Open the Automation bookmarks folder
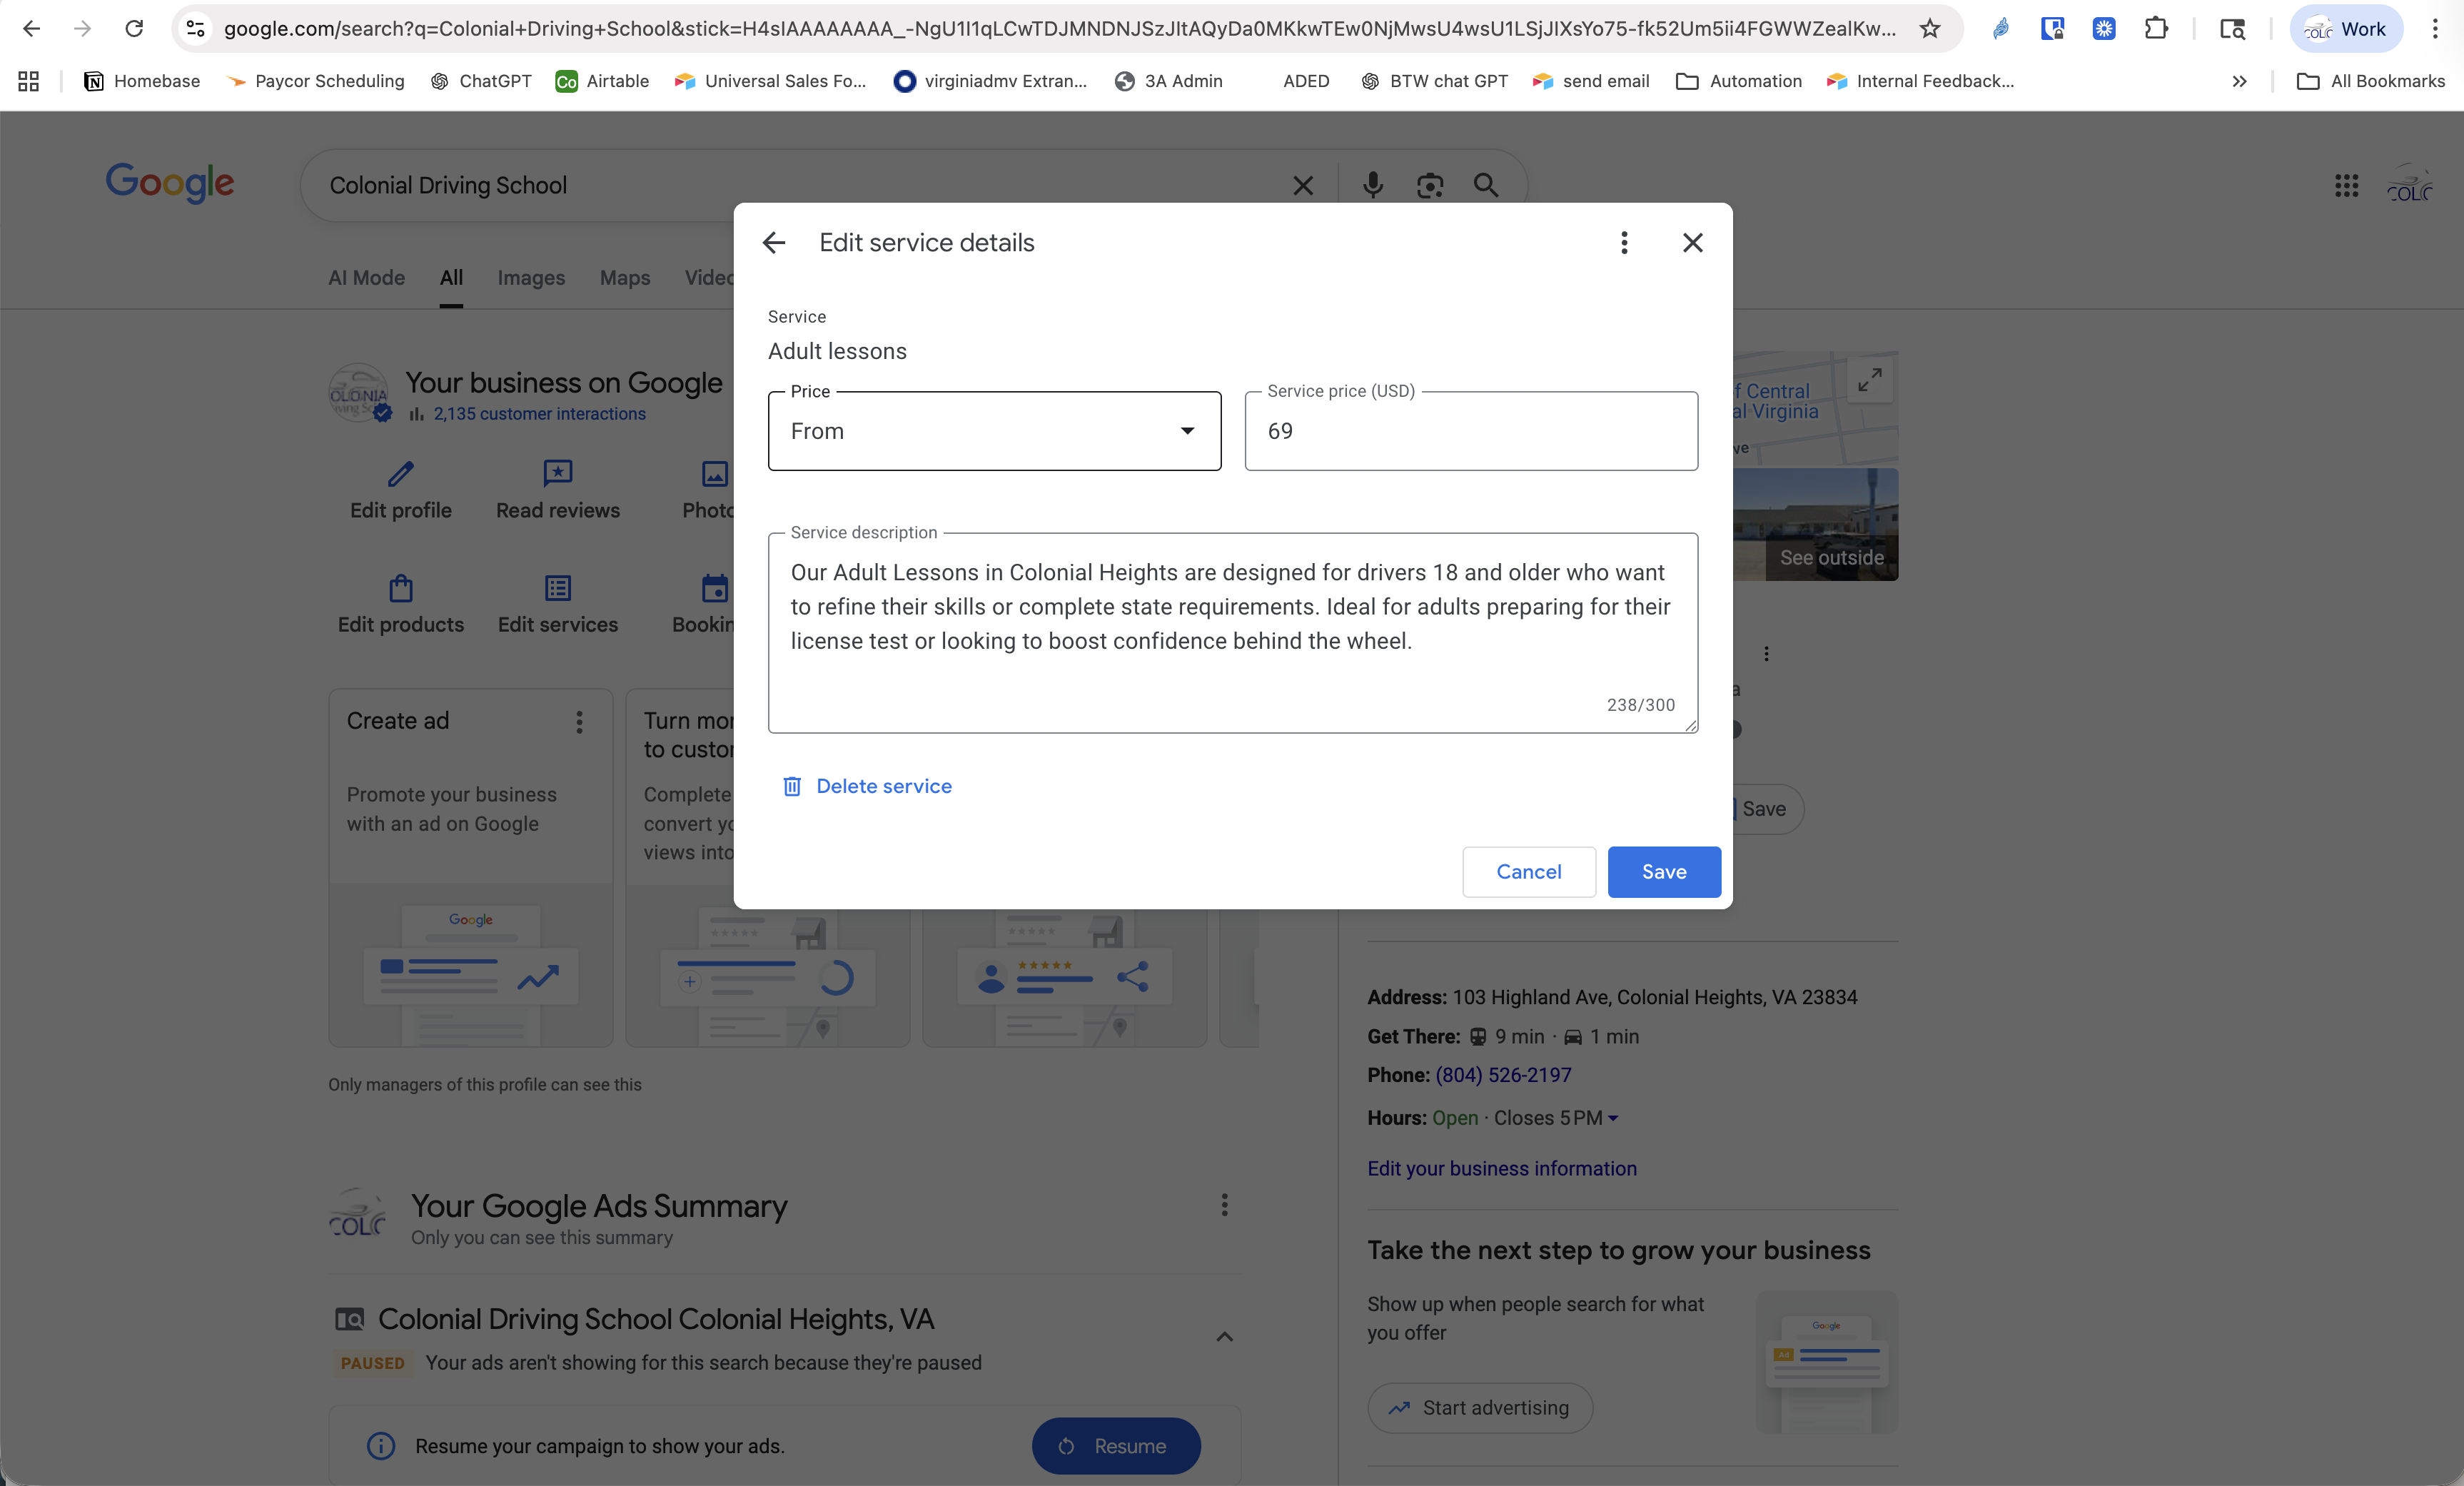 pos(1738,81)
